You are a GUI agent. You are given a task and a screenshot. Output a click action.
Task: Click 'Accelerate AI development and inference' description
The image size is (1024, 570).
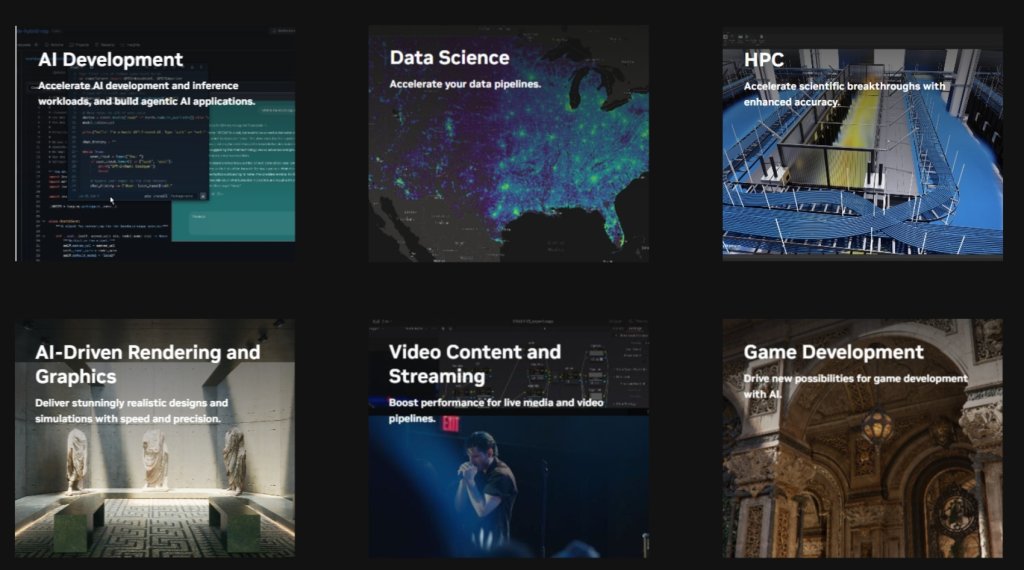(x=146, y=93)
